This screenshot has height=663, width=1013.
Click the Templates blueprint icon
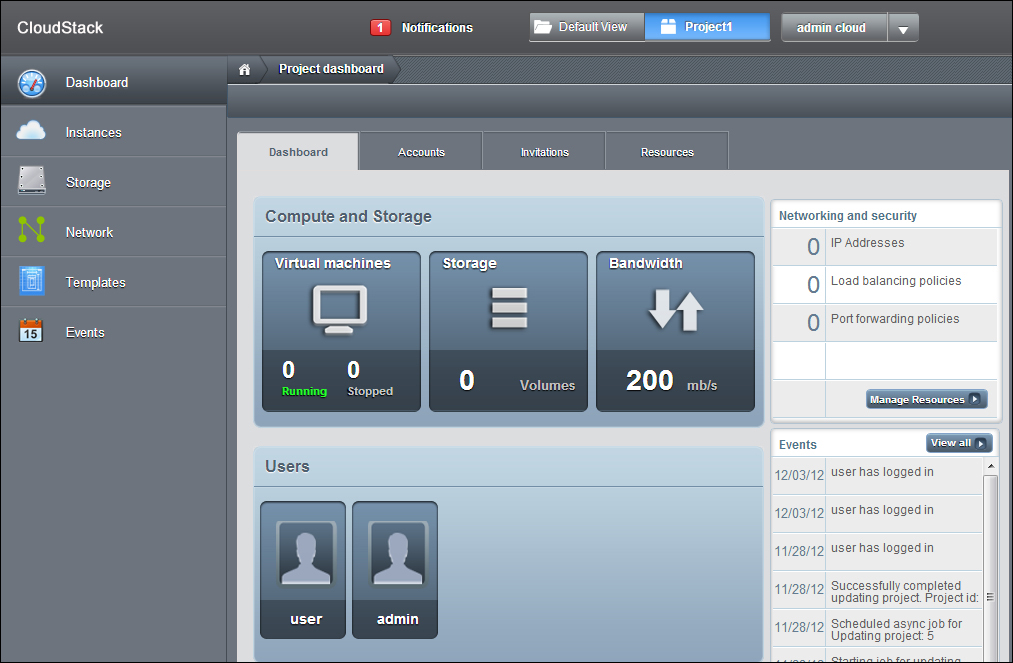click(32, 281)
